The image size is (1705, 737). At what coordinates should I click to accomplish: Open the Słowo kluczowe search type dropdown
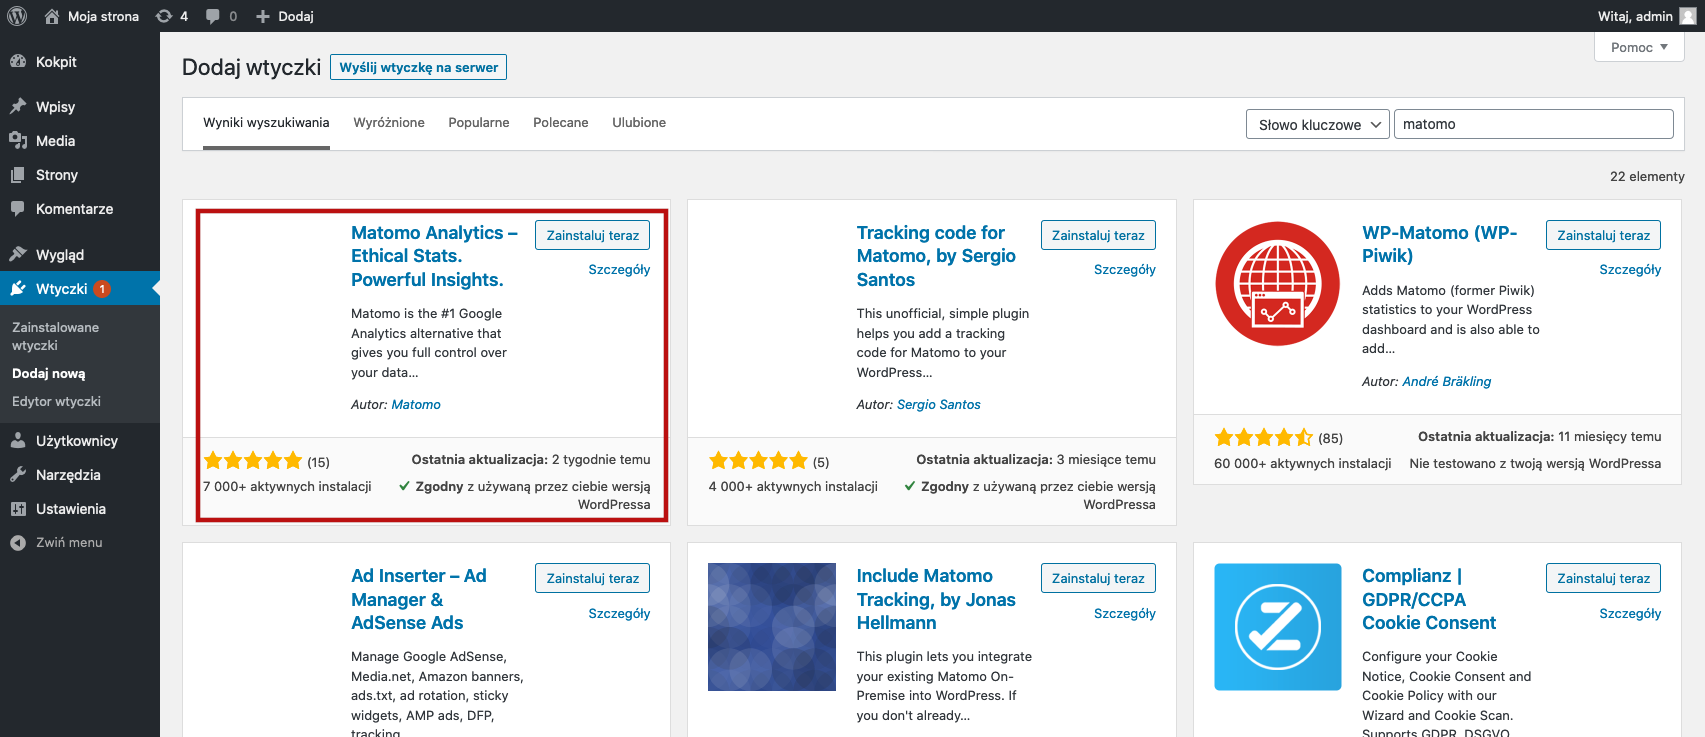[x=1317, y=124]
